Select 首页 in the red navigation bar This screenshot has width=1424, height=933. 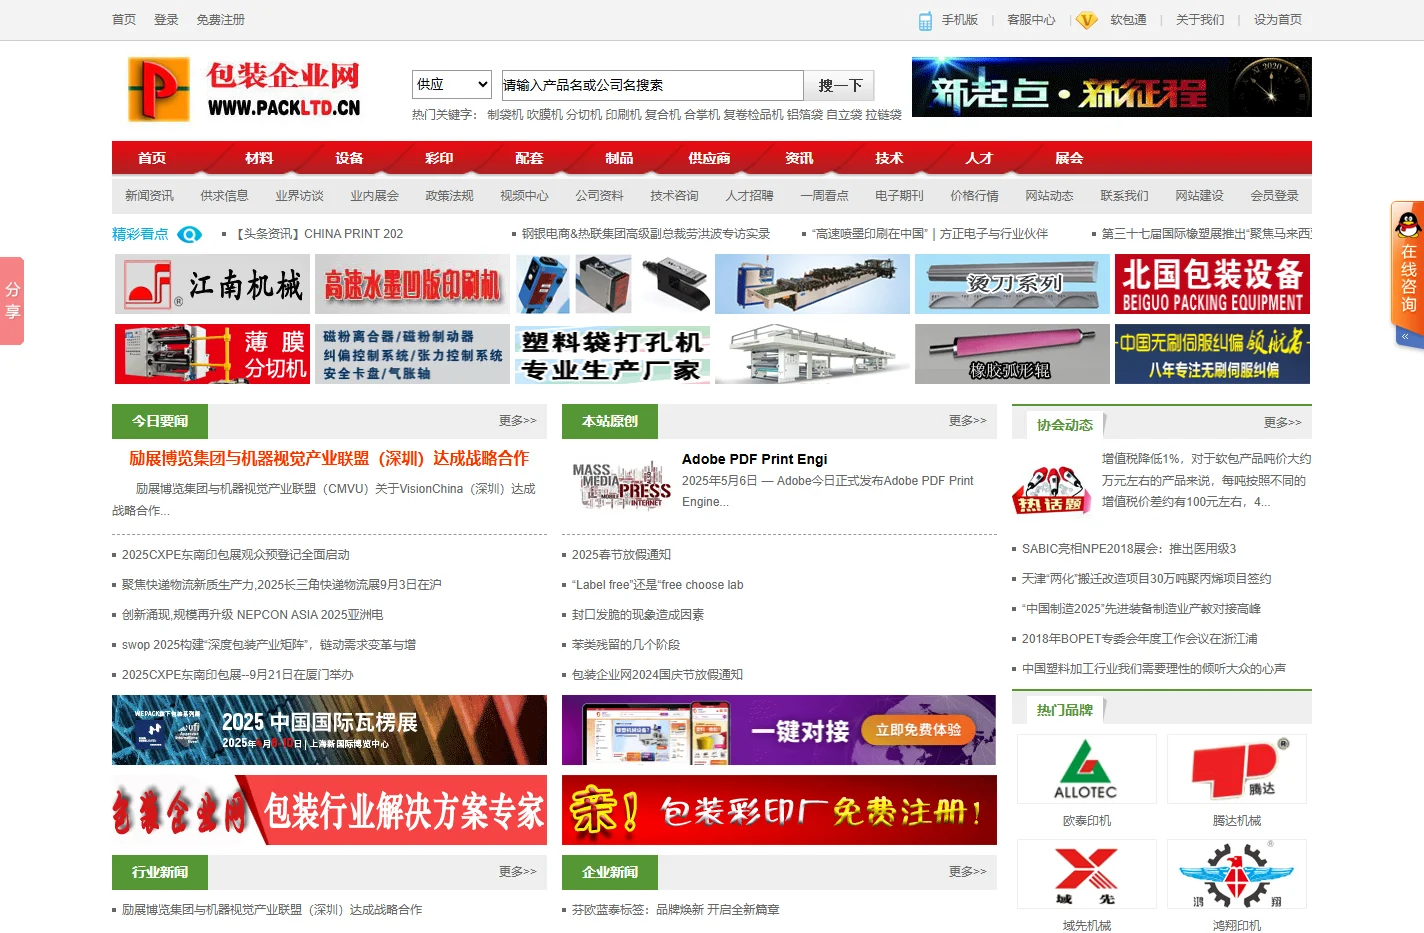coord(152,158)
